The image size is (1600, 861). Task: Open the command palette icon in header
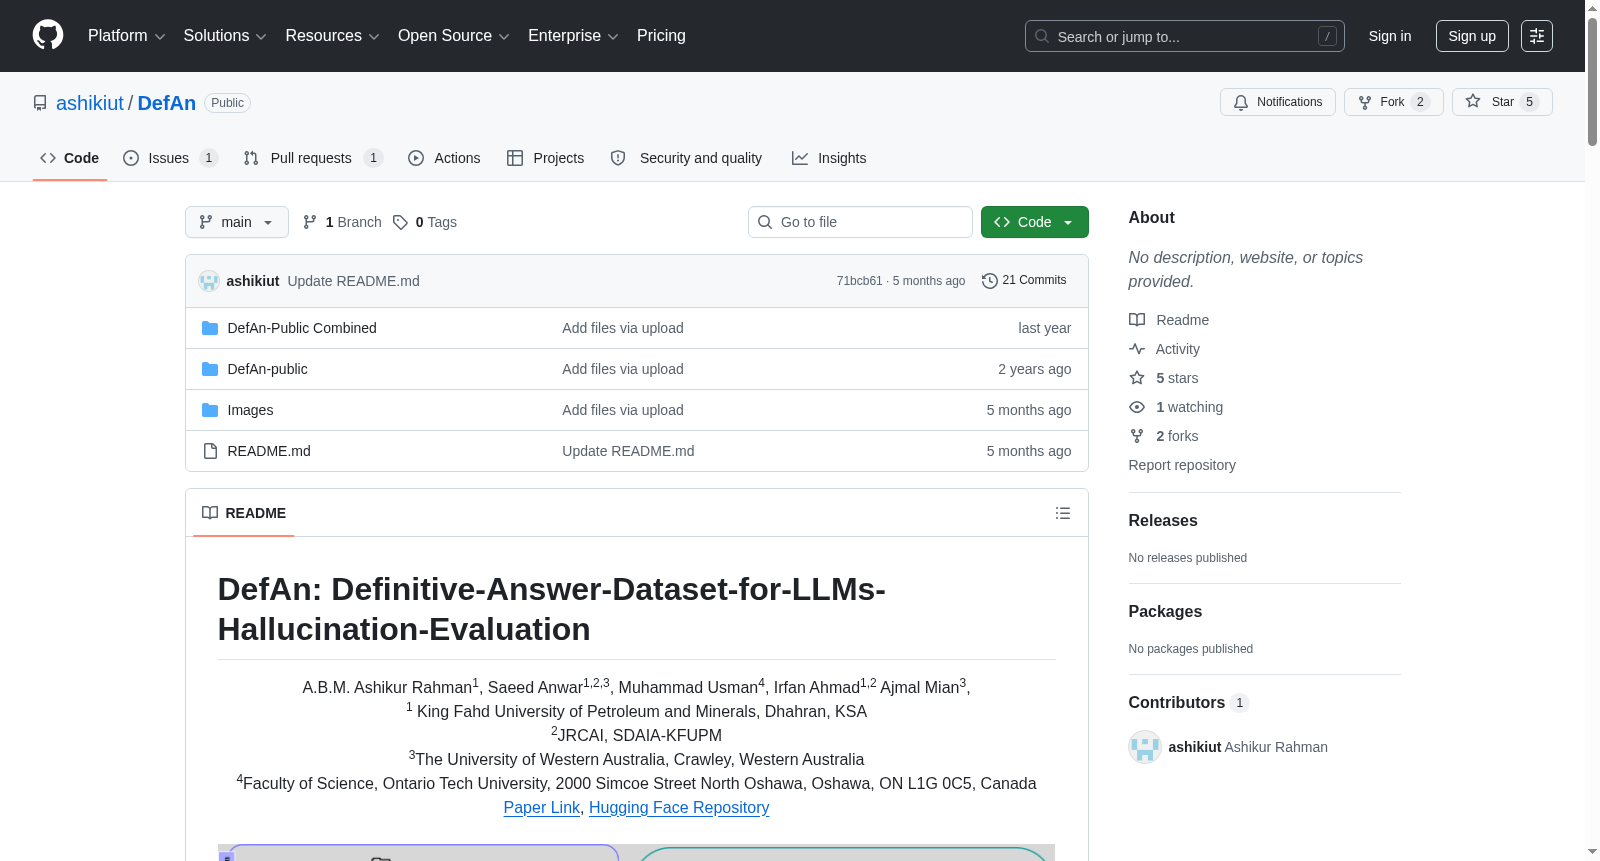pyautogui.click(x=1536, y=36)
